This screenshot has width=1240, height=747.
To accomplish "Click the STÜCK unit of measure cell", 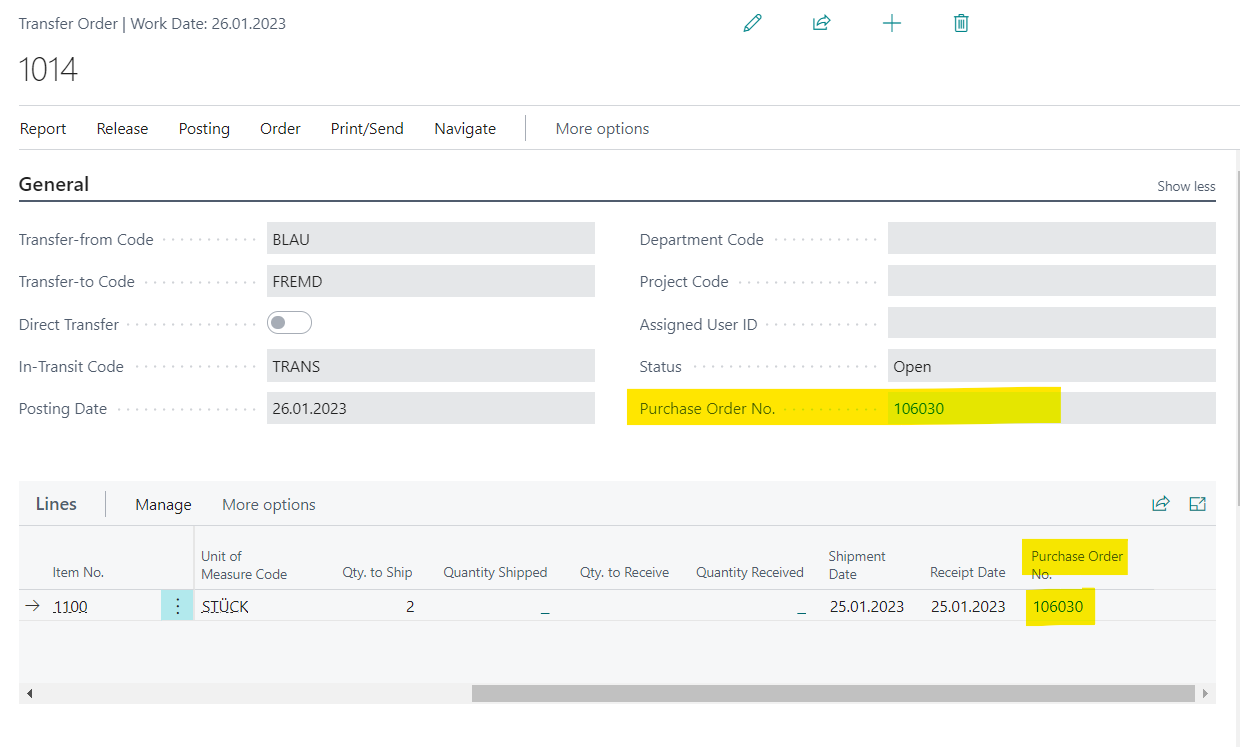I will click(x=225, y=606).
